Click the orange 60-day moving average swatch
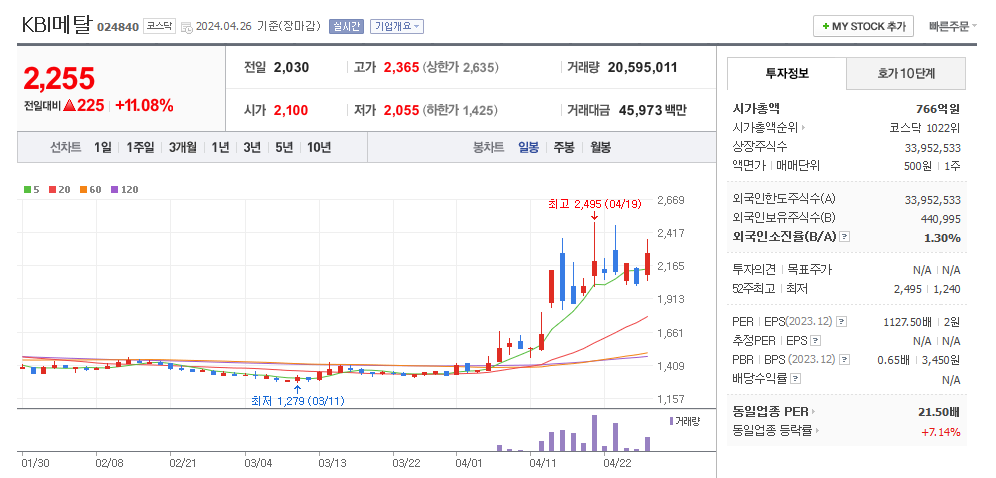This screenshot has height=478, width=996. (82, 189)
